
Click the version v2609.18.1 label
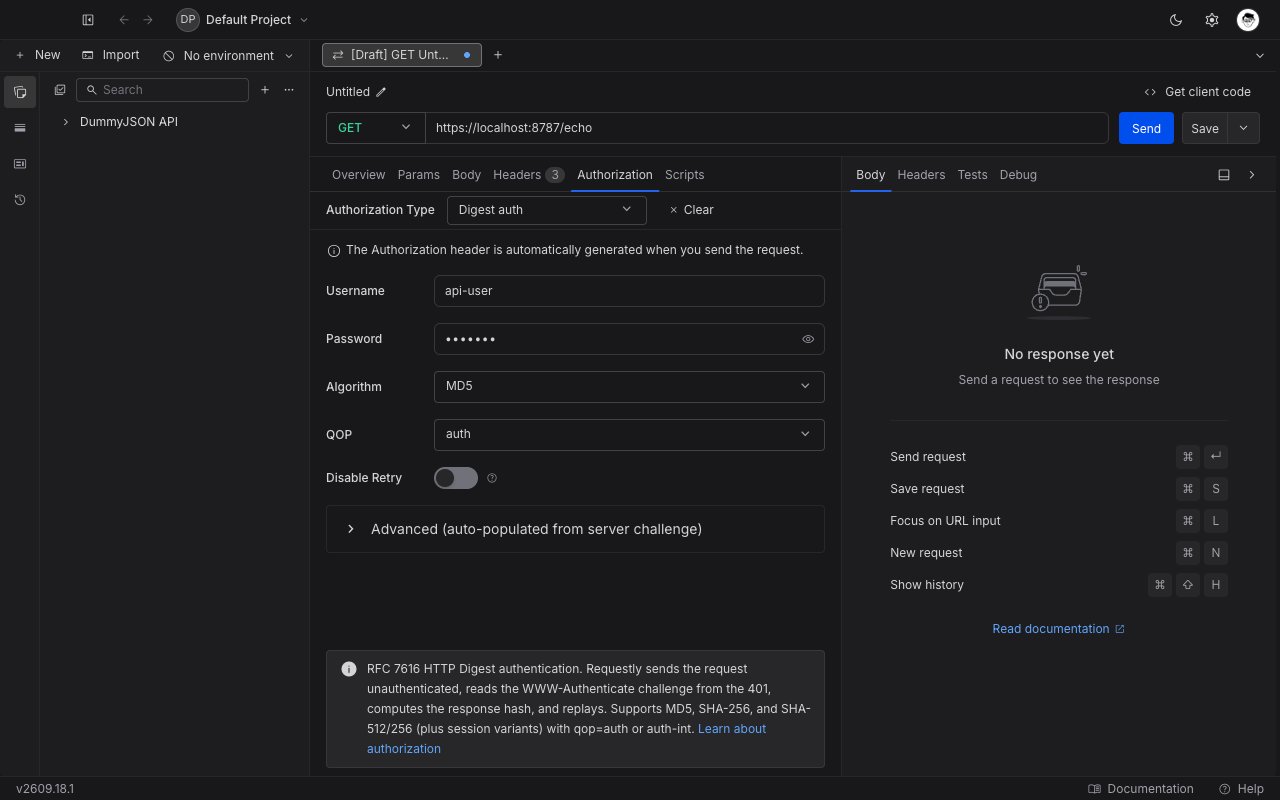click(x=45, y=789)
